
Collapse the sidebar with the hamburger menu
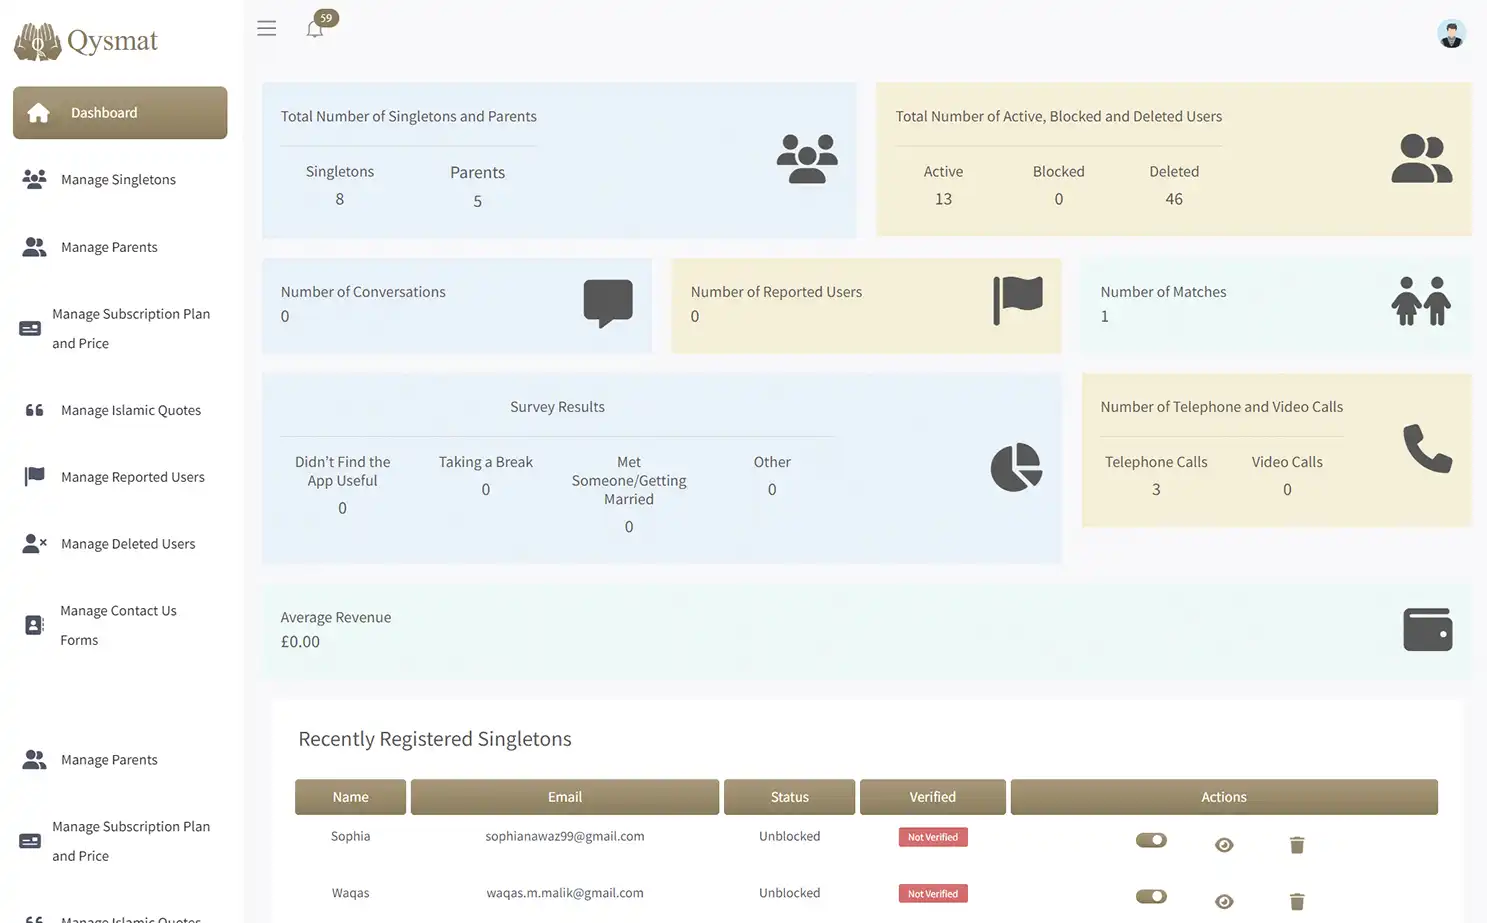click(266, 28)
